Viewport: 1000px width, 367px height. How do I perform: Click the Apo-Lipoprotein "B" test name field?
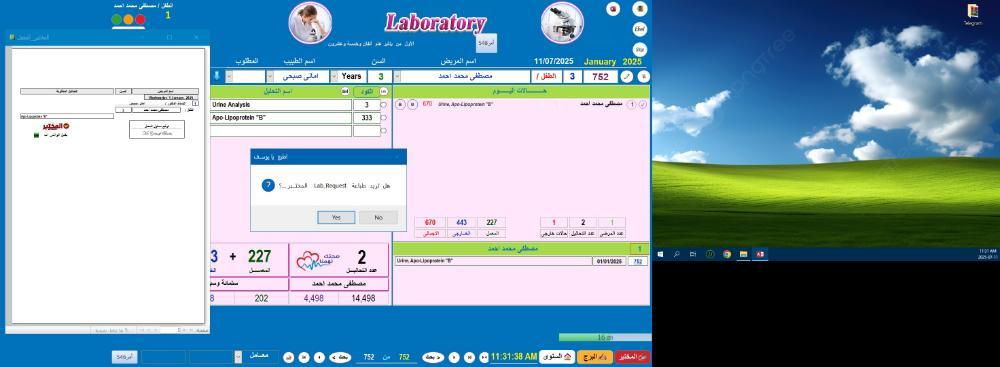point(281,118)
